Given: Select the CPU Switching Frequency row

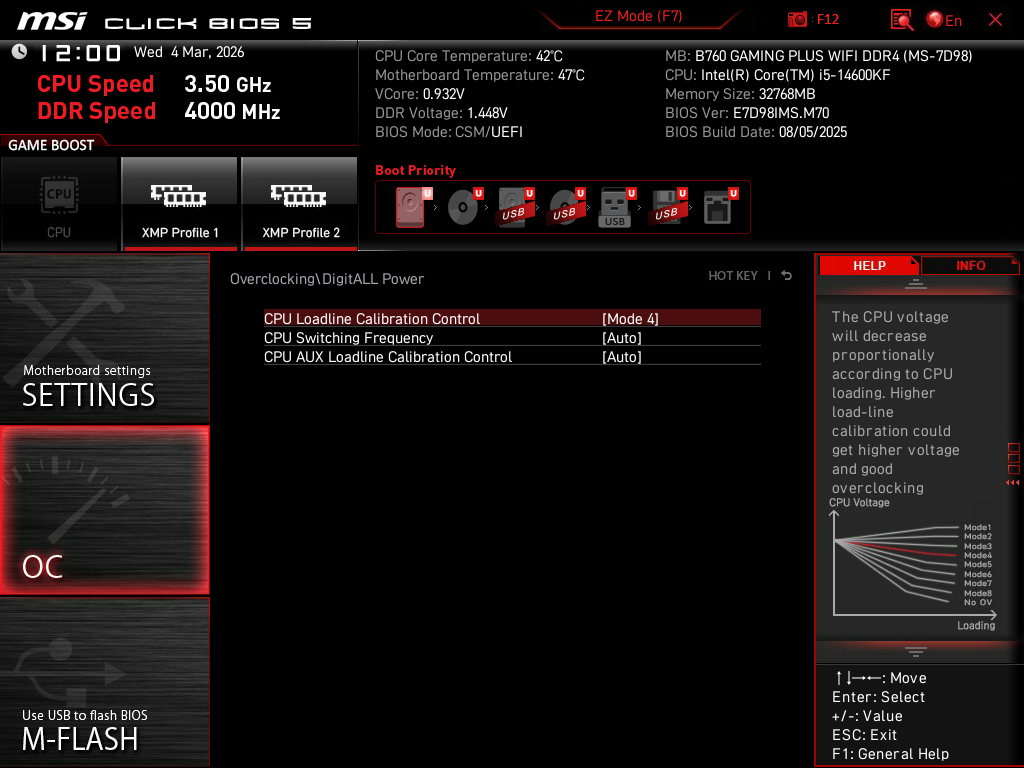Looking at the screenshot, I should pos(512,338).
